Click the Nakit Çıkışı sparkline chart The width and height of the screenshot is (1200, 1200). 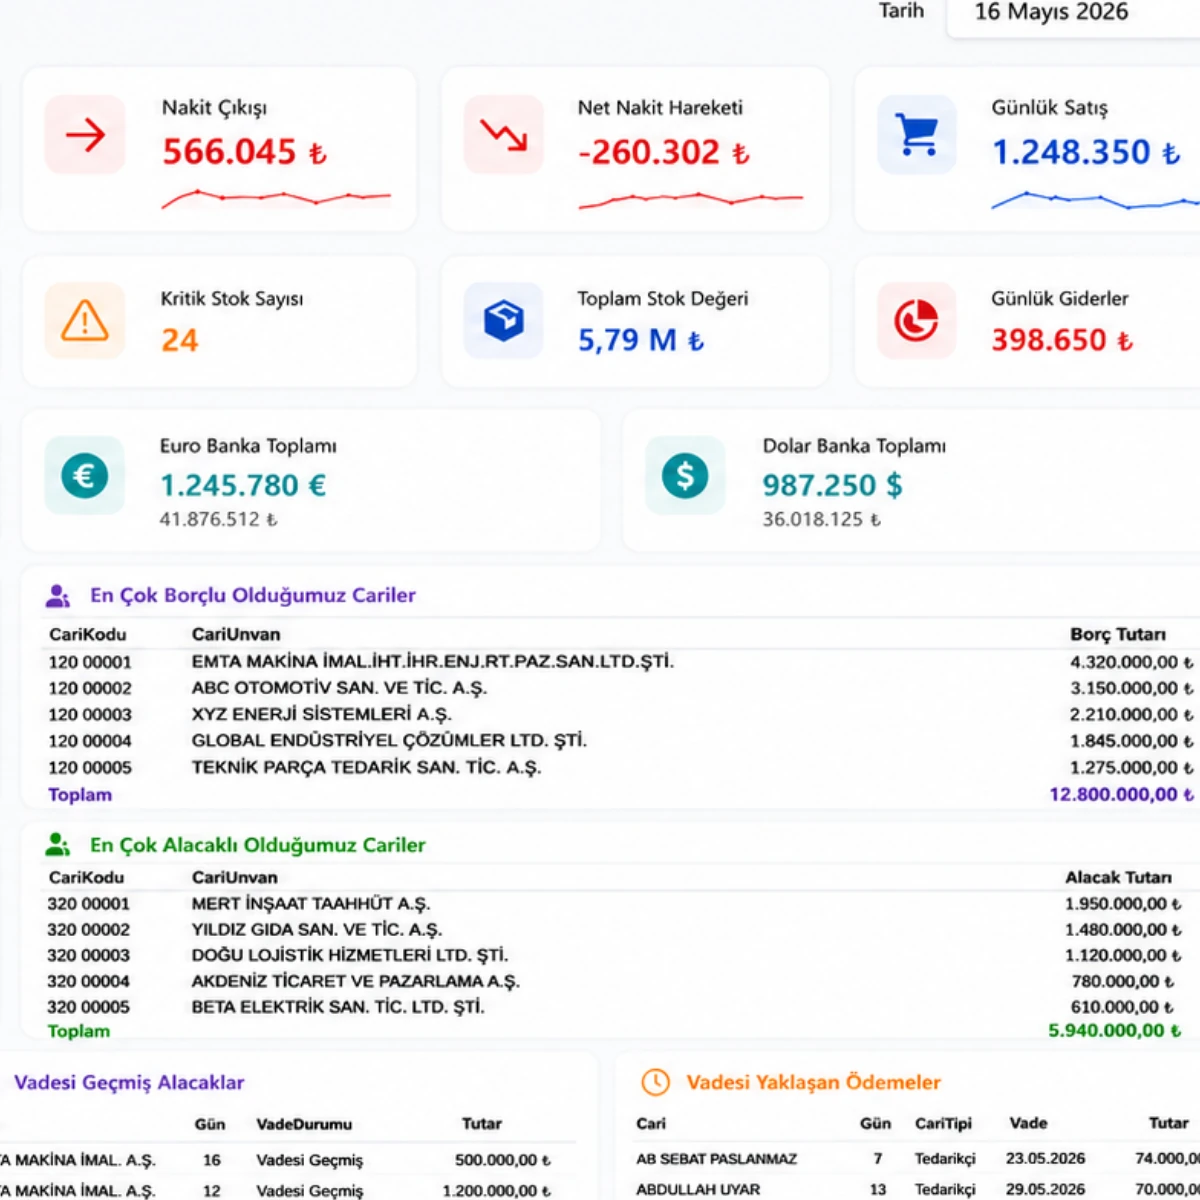[x=276, y=198]
